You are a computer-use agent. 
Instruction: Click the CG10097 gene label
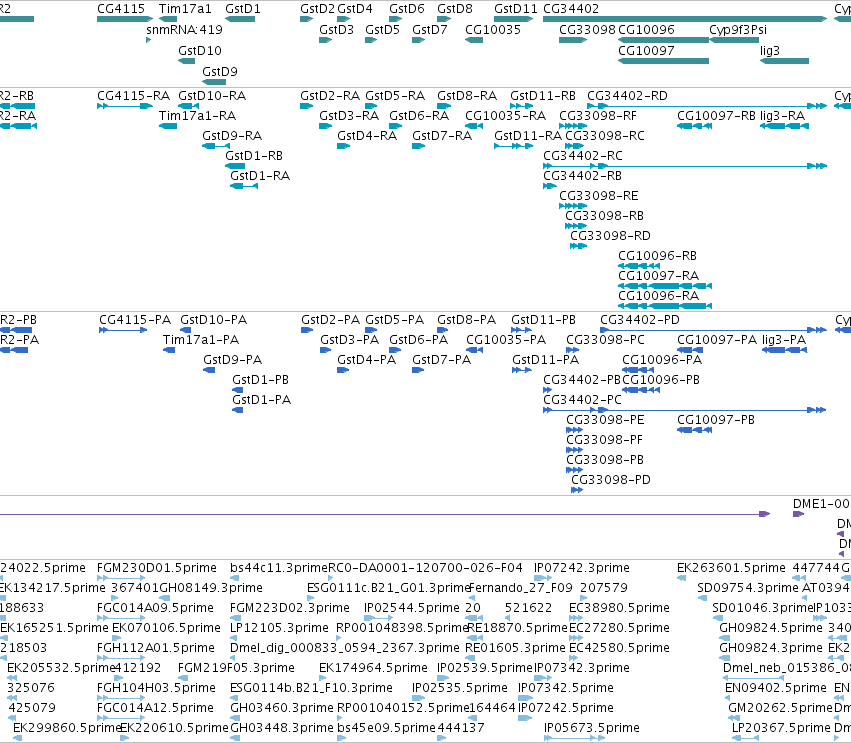(x=646, y=50)
